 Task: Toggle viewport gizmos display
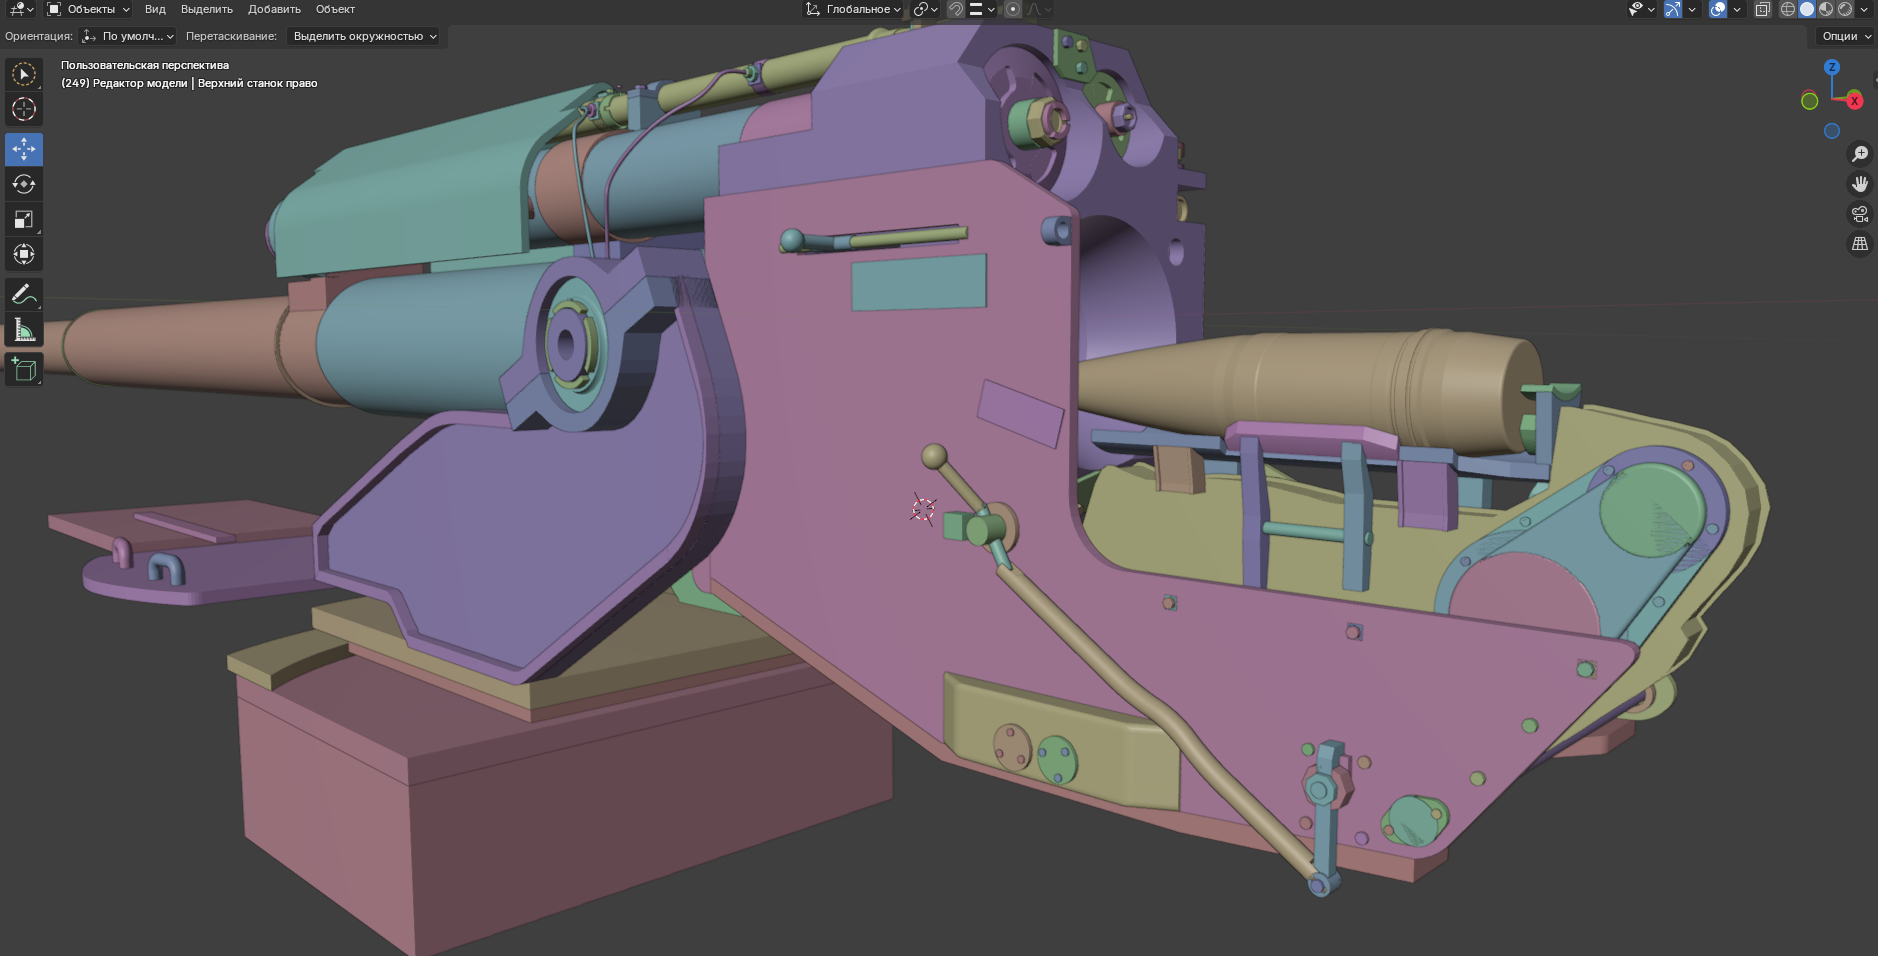pos(1673,9)
